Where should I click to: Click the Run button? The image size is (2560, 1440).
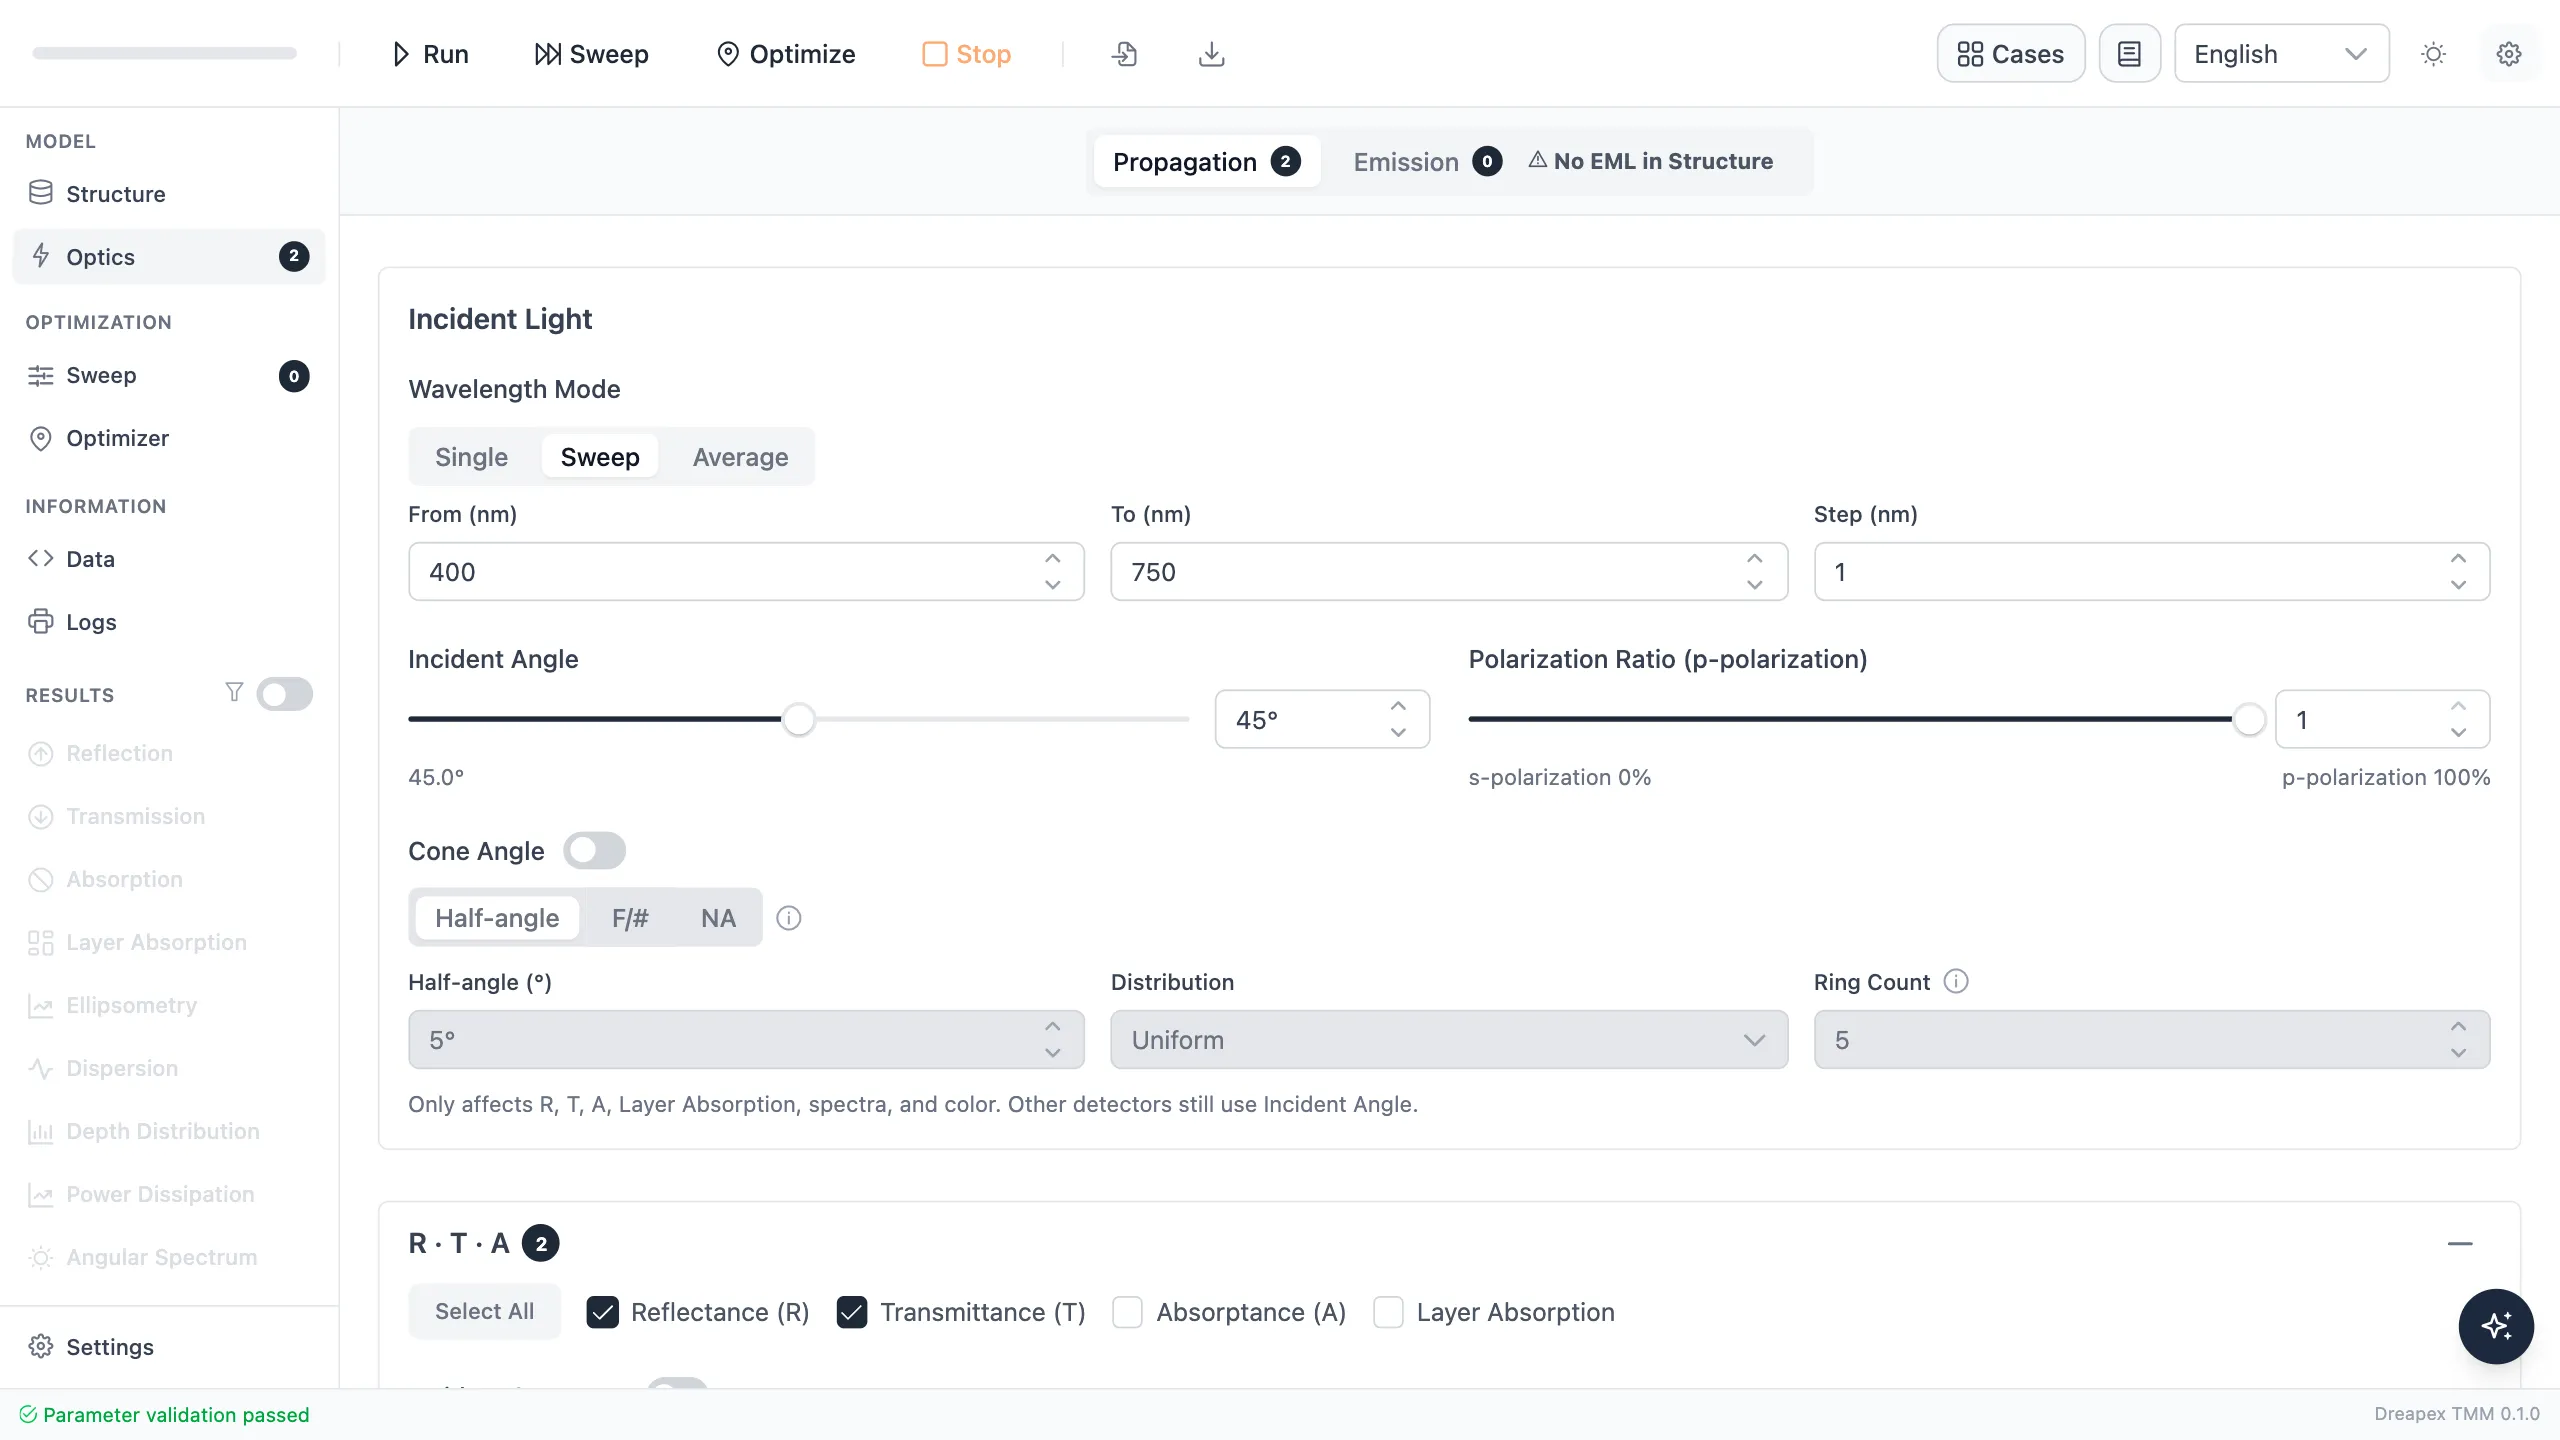click(x=430, y=54)
